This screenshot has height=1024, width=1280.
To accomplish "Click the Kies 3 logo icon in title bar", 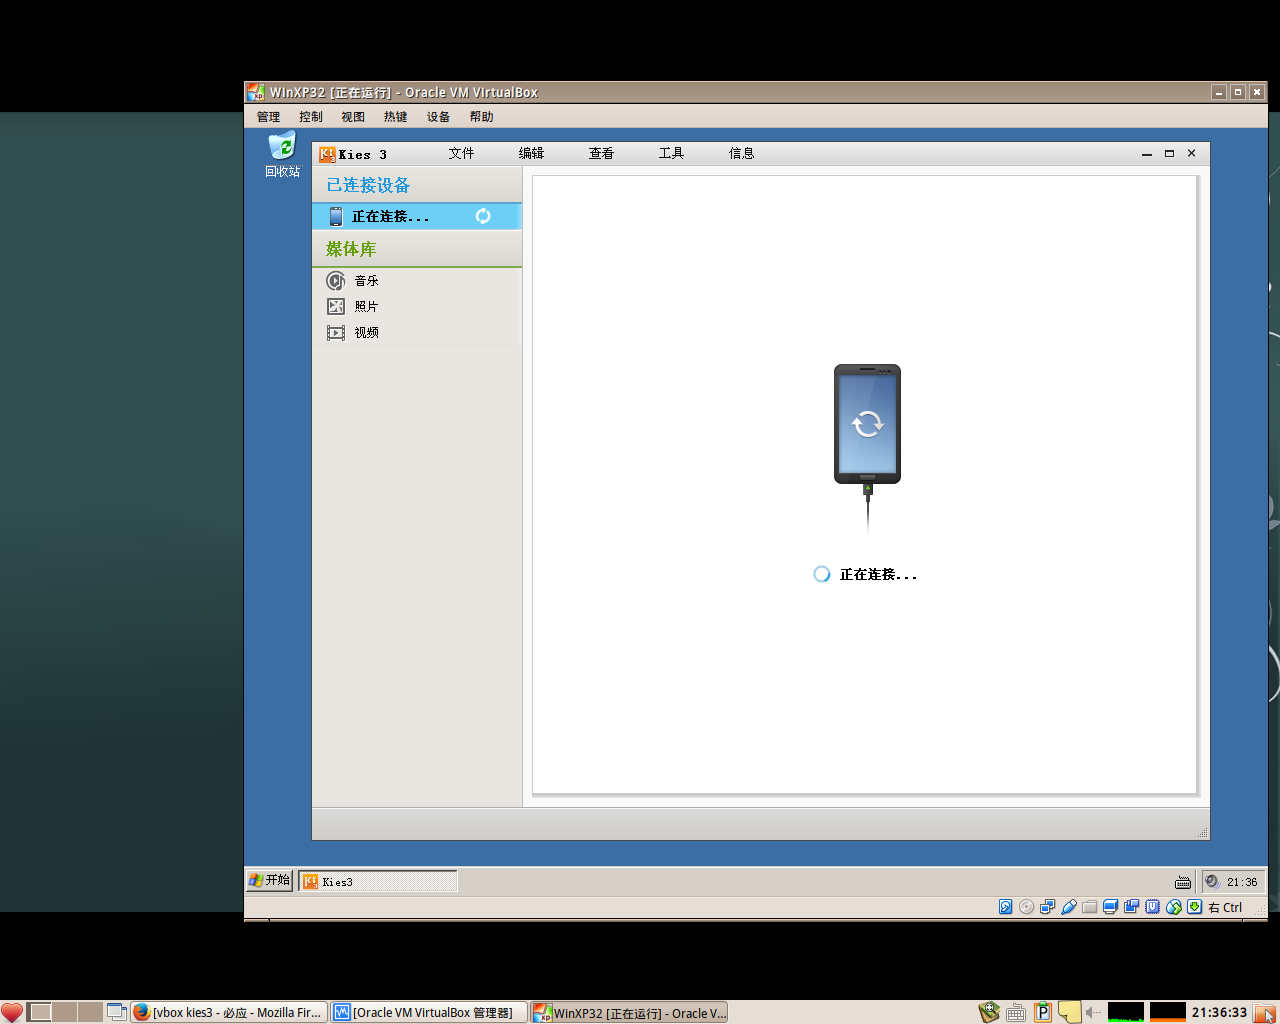I will click(x=327, y=154).
